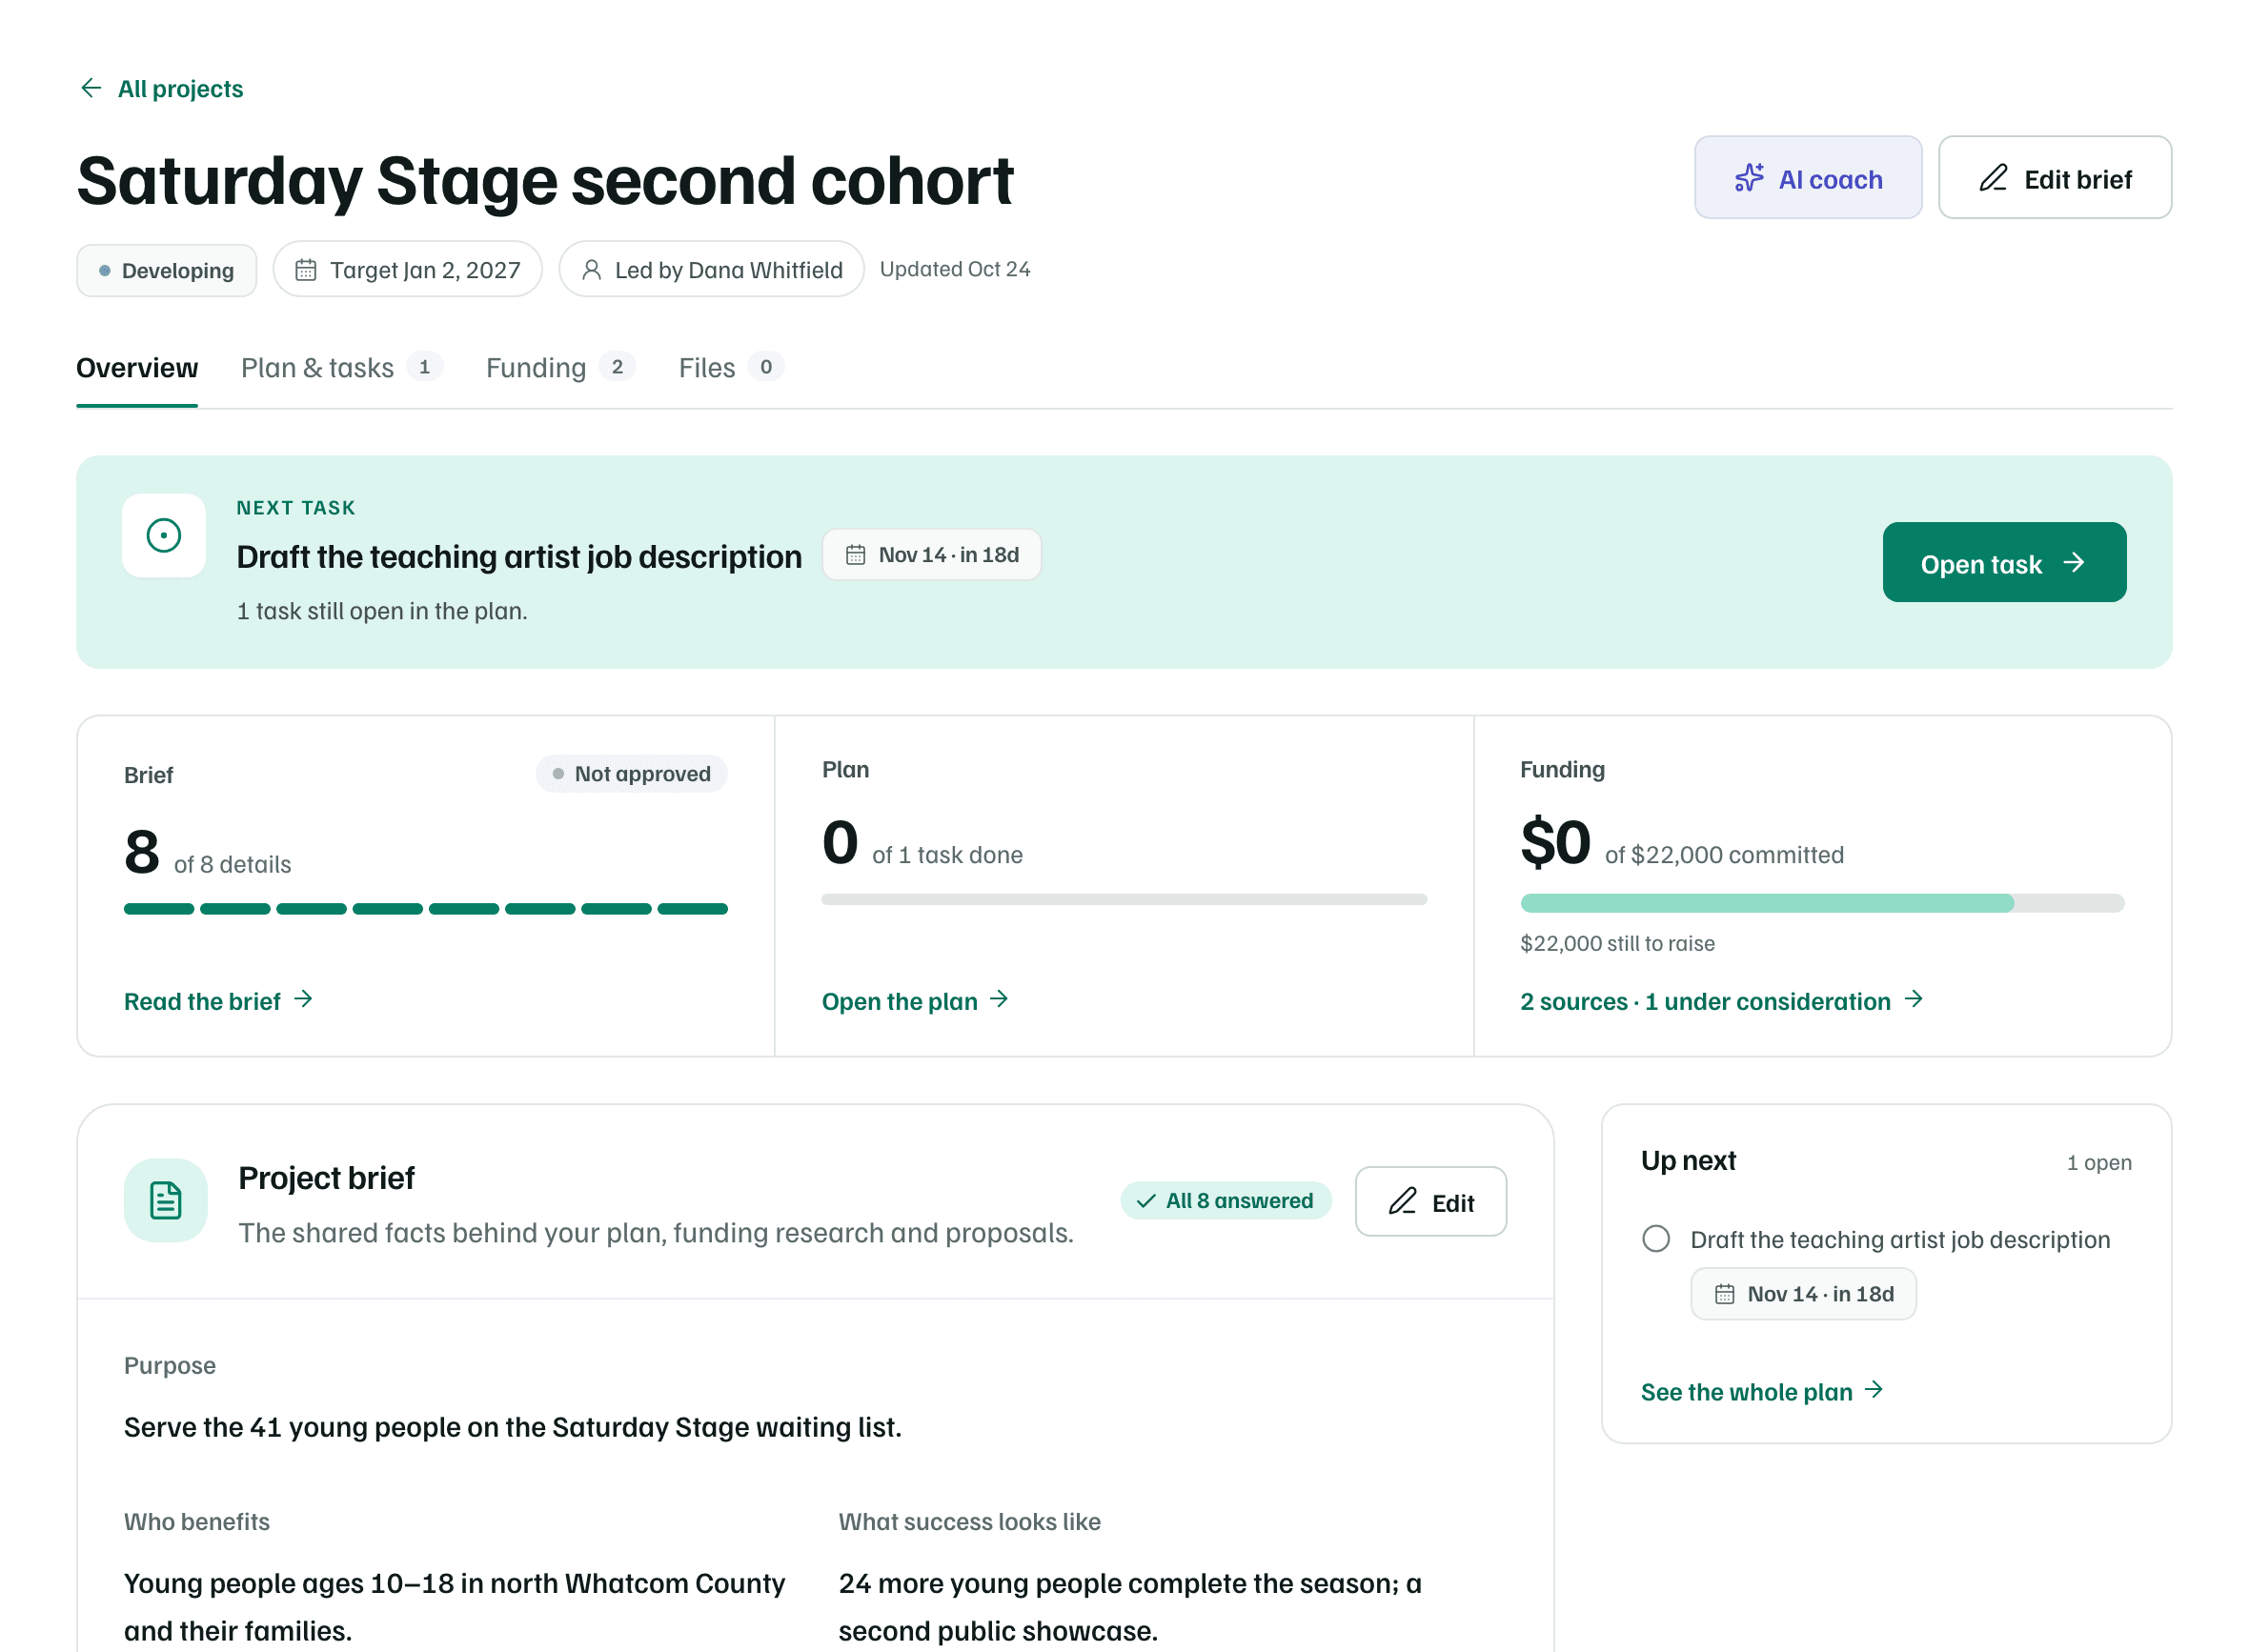Image resolution: width=2249 pixels, height=1652 pixels.
Task: Mark Draft the teaching artist job description complete
Action: tap(1656, 1239)
